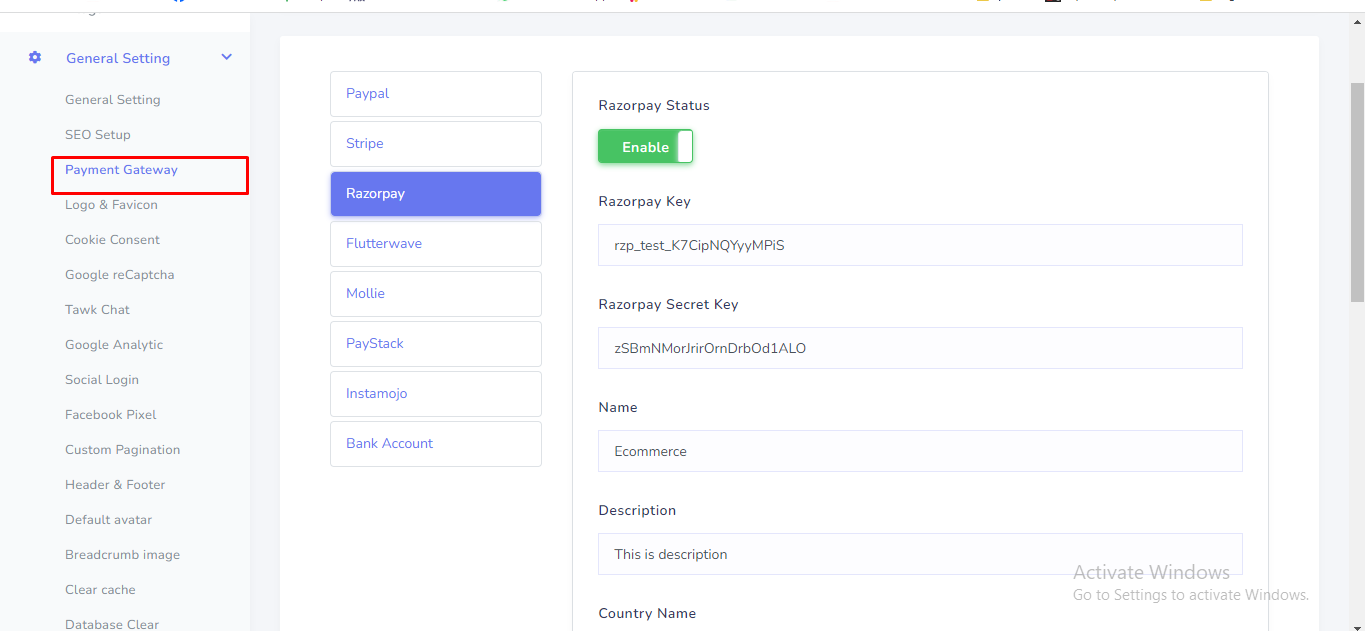Open the Payment Gateway sidebar link
The image size is (1365, 631).
coord(121,170)
